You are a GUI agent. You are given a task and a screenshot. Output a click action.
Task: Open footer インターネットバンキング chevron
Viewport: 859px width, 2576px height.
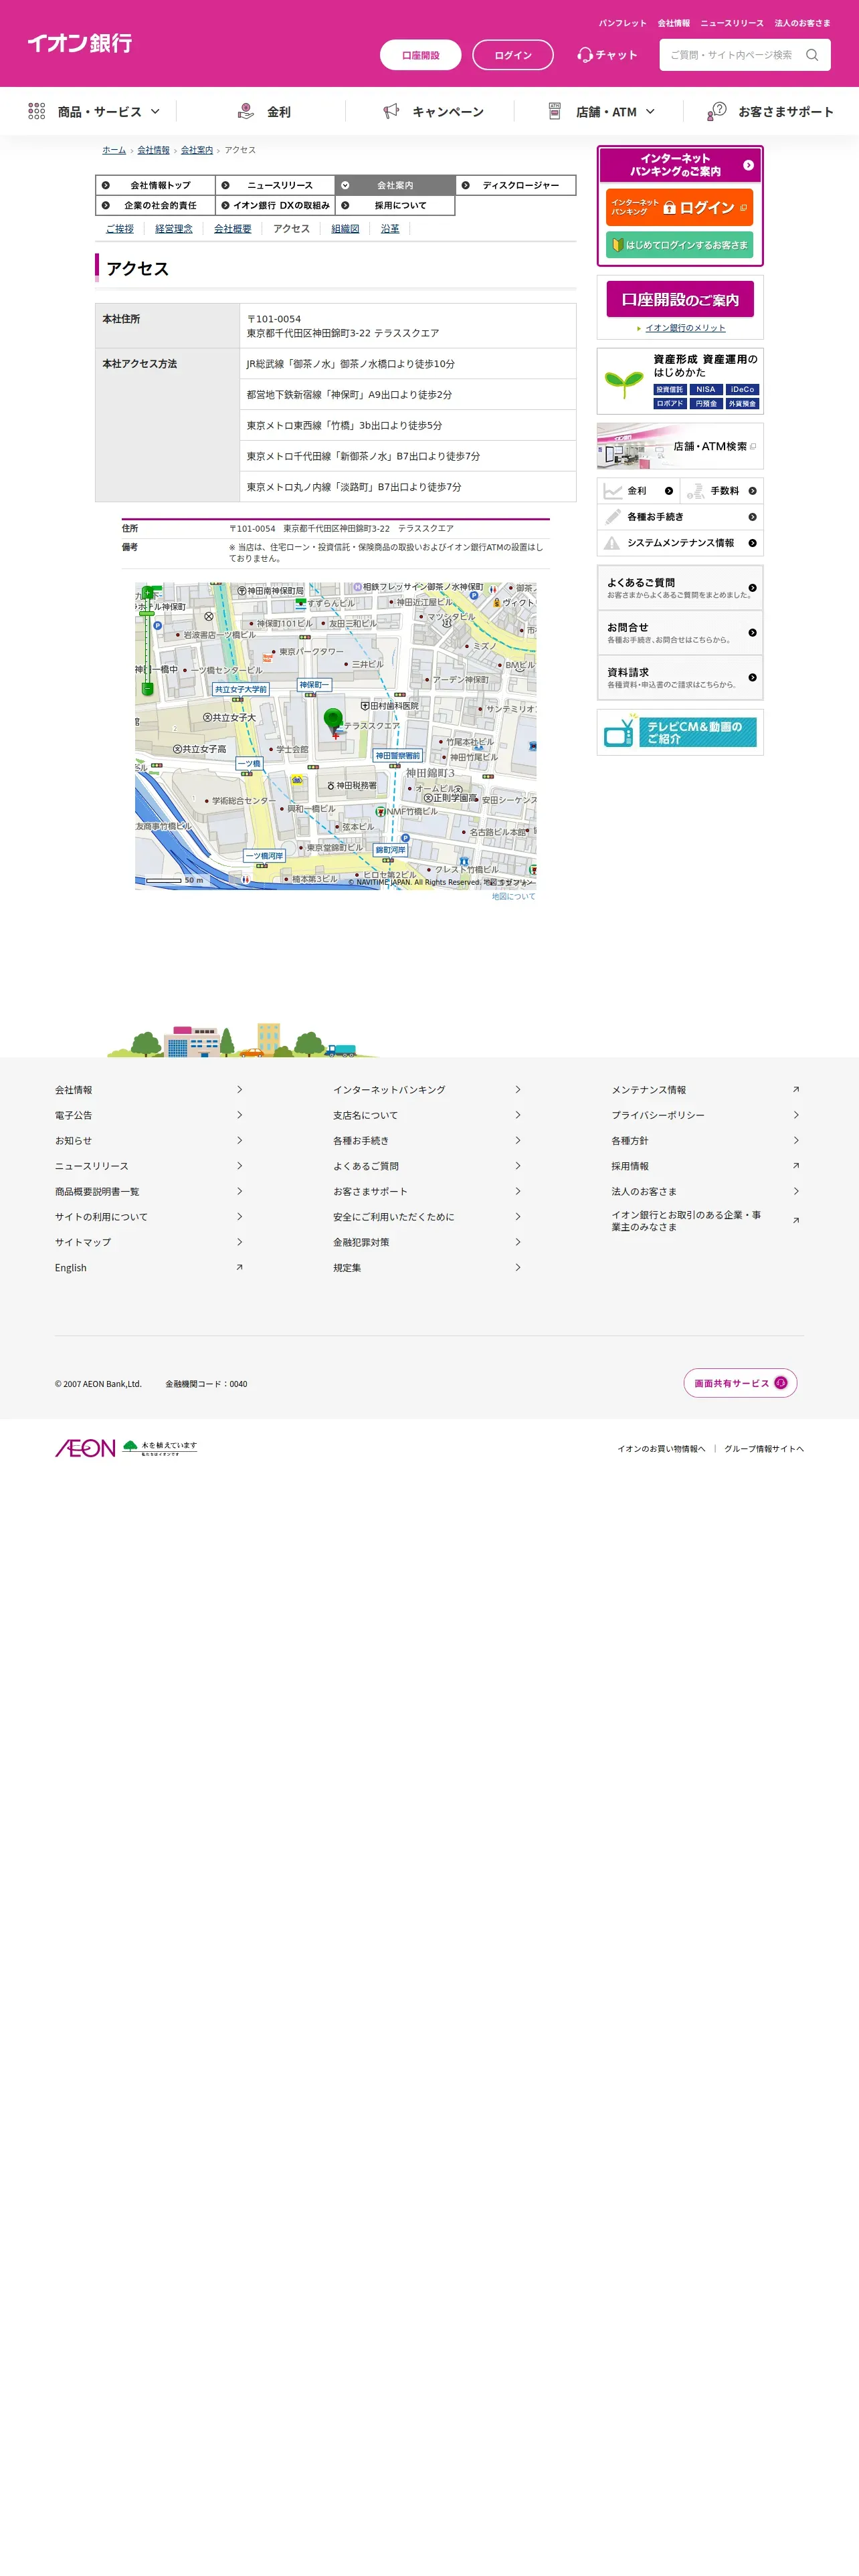coord(517,1089)
